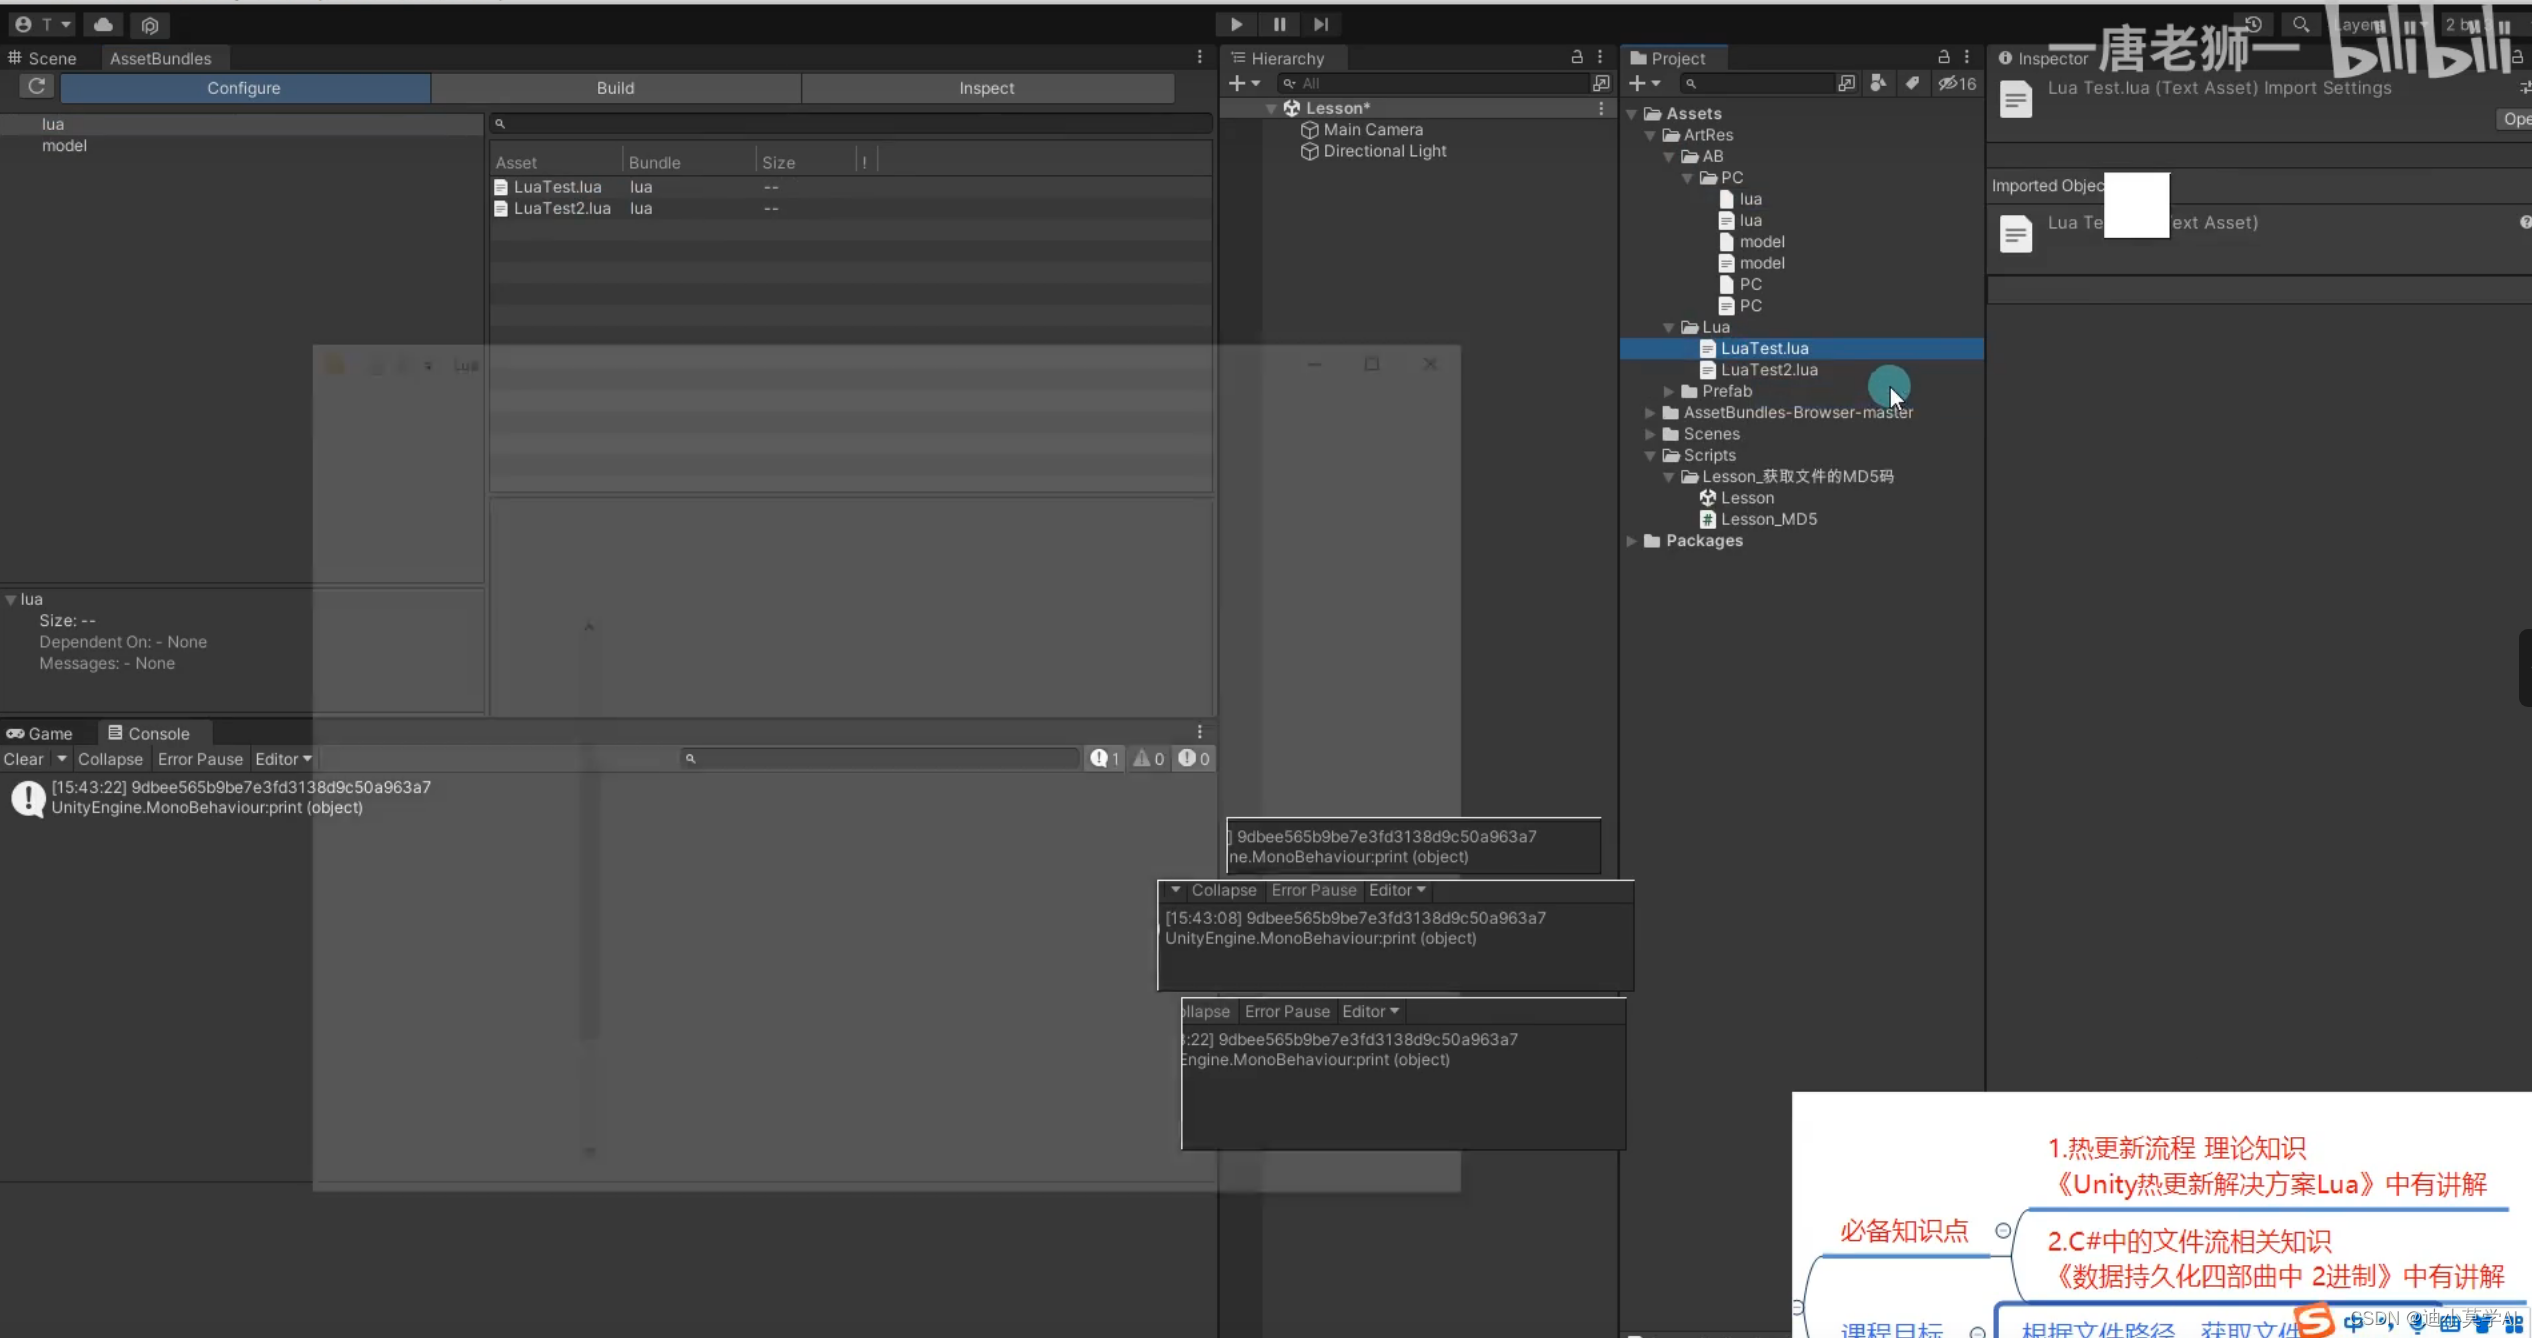
Task: Refresh the AssetBundle list
Action: tap(36, 87)
